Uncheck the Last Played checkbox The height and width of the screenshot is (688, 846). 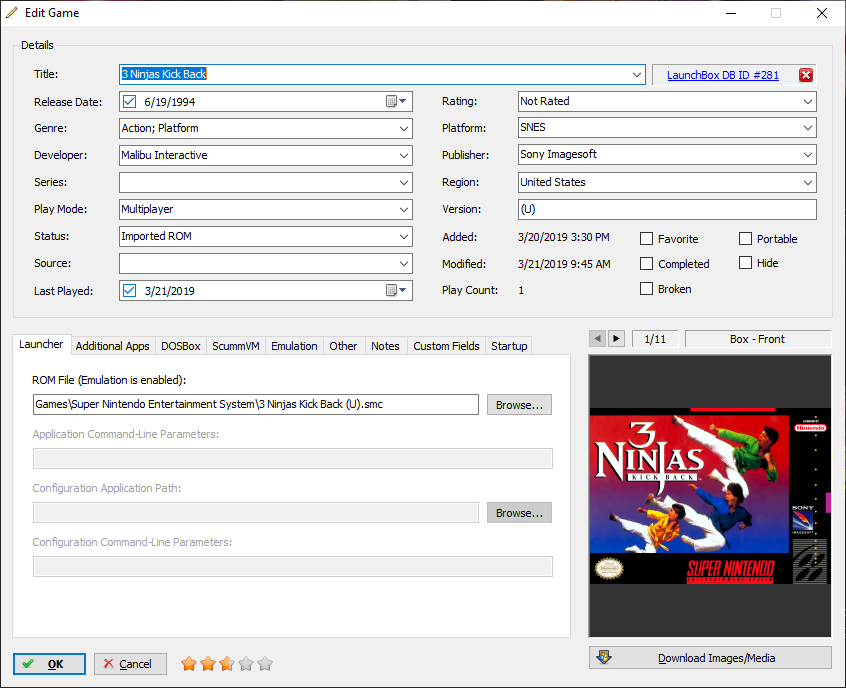coord(129,290)
